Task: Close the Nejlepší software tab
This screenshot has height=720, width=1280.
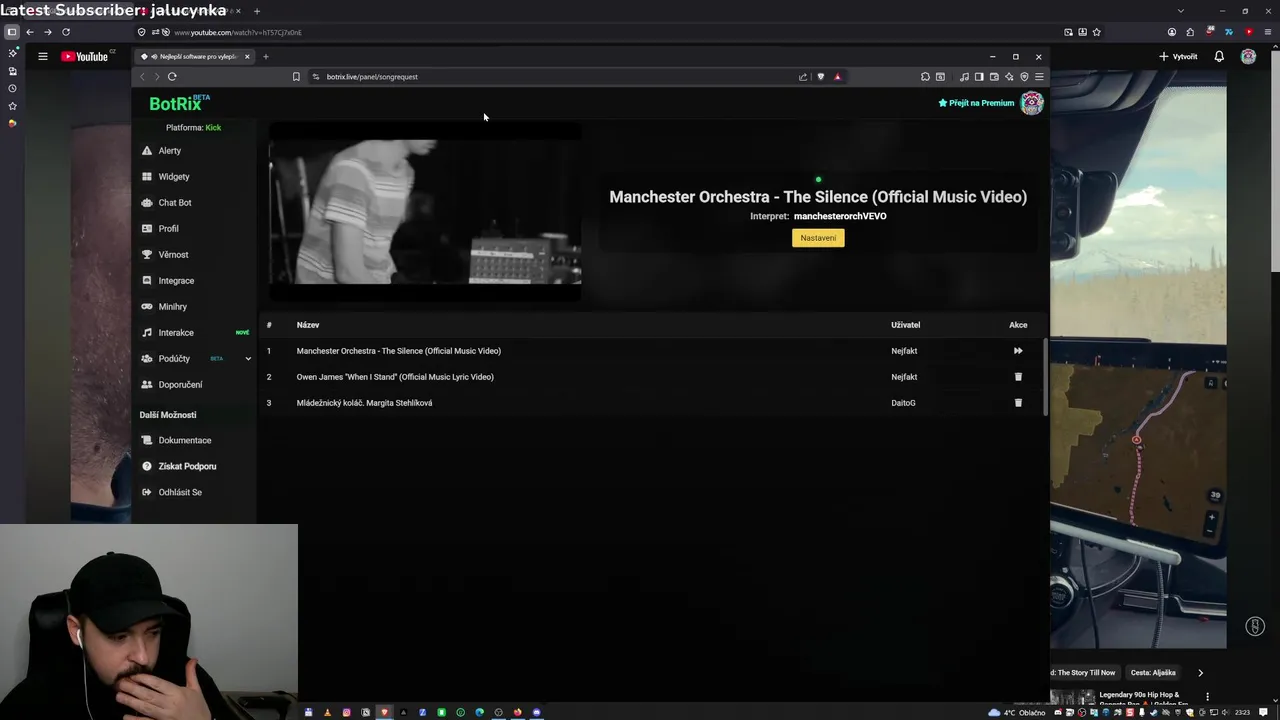Action: 247,57
